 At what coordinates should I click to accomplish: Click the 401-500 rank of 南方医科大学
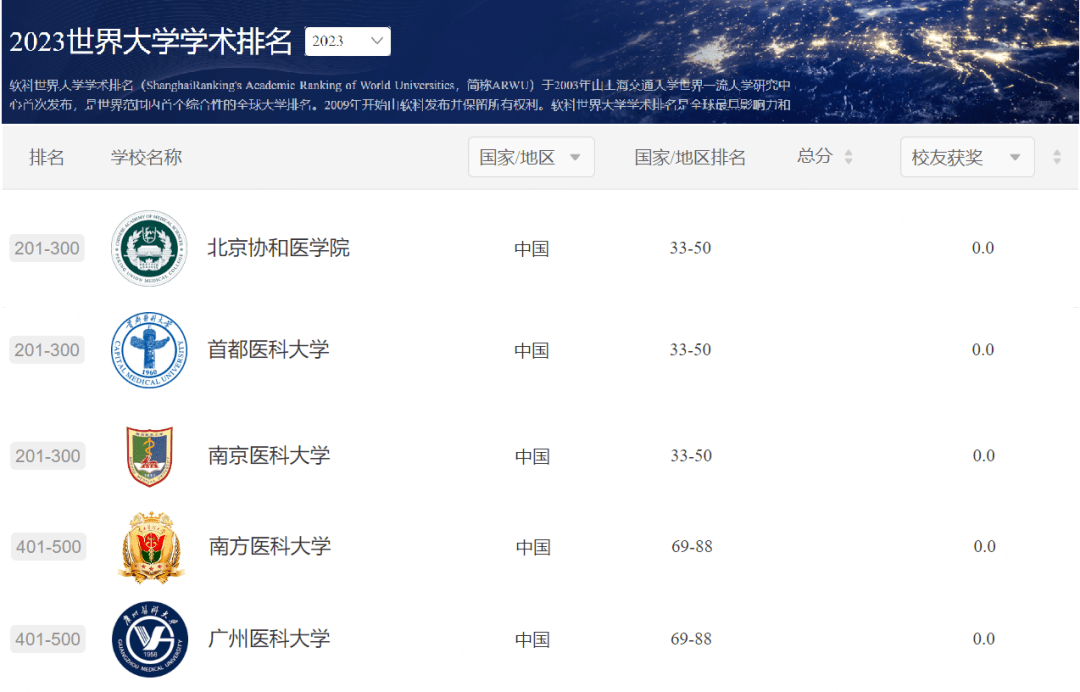click(48, 547)
